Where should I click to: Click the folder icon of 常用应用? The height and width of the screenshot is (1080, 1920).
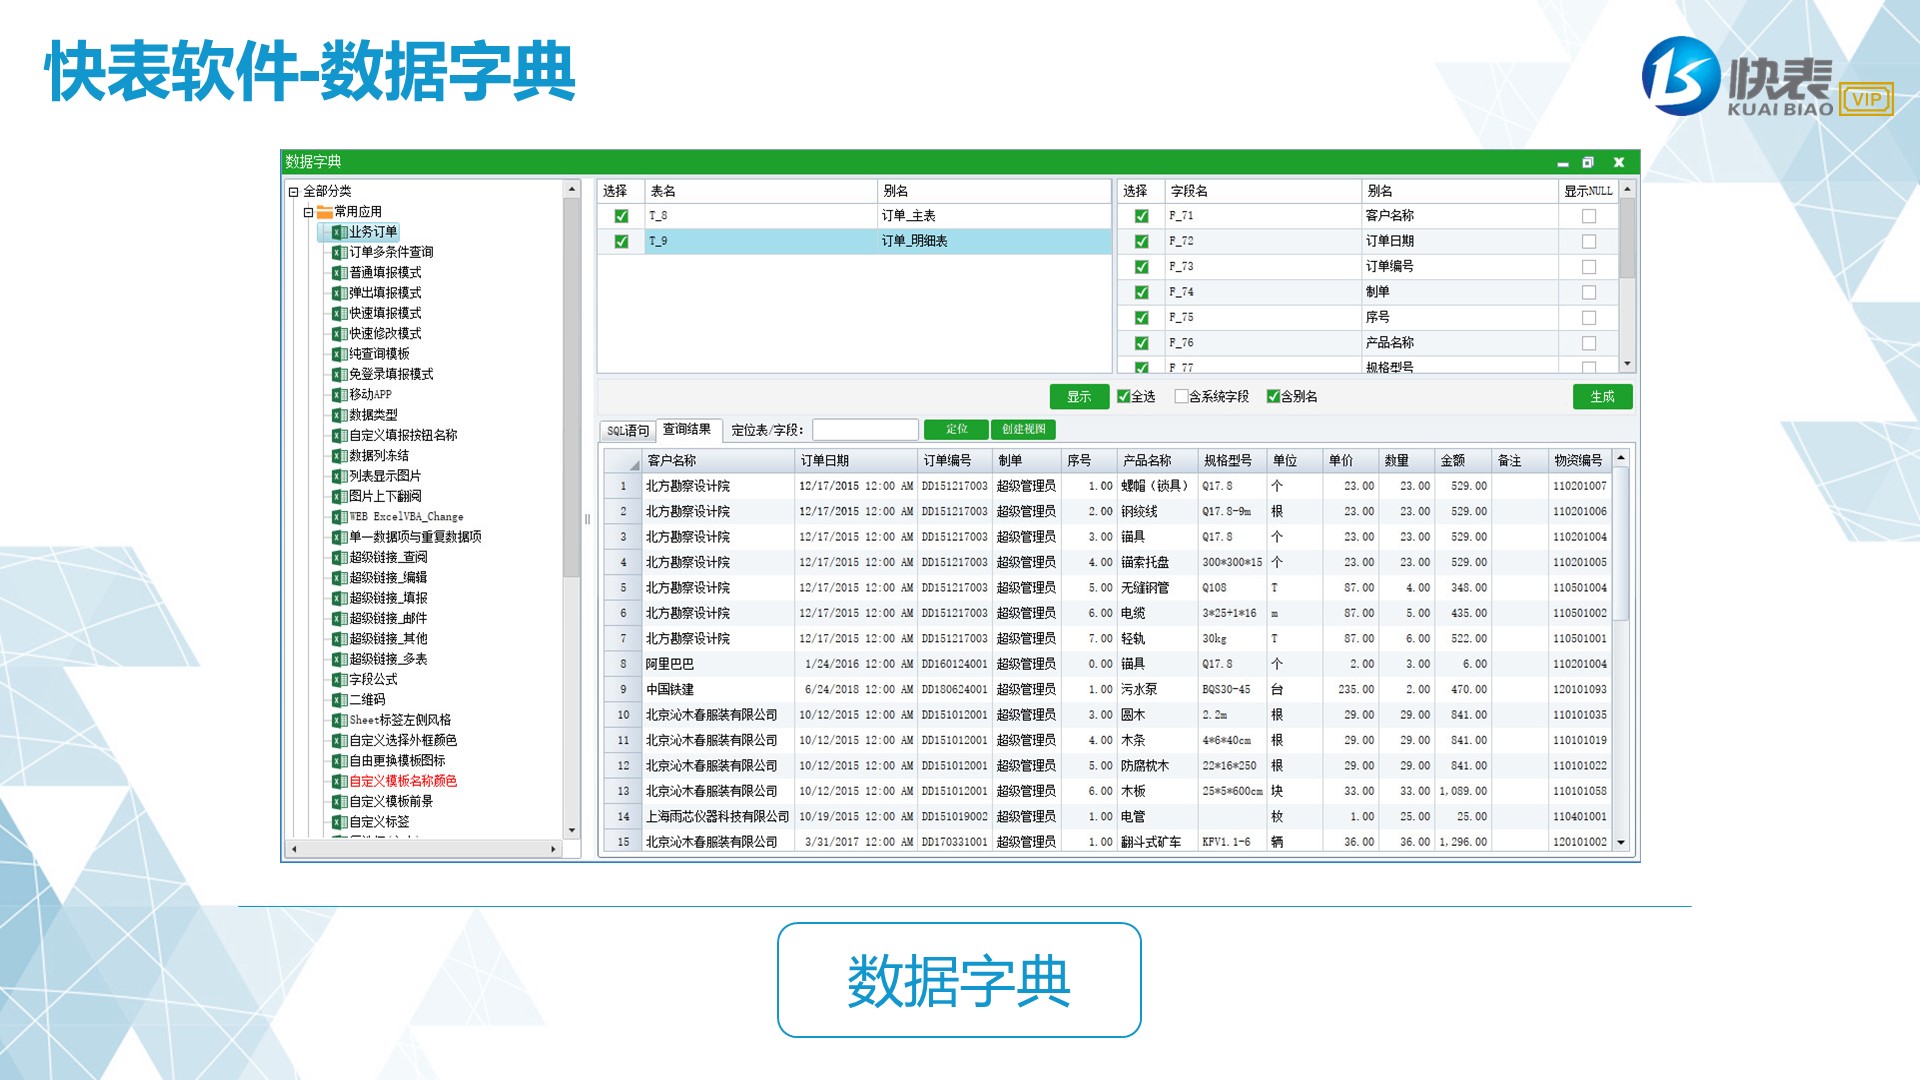click(x=324, y=212)
